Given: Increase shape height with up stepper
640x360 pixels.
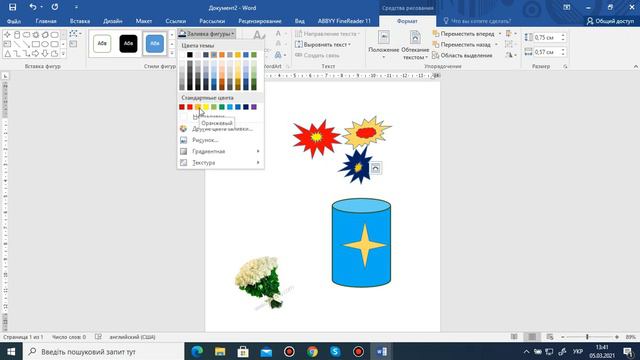Looking at the screenshot, I should point(563,35).
